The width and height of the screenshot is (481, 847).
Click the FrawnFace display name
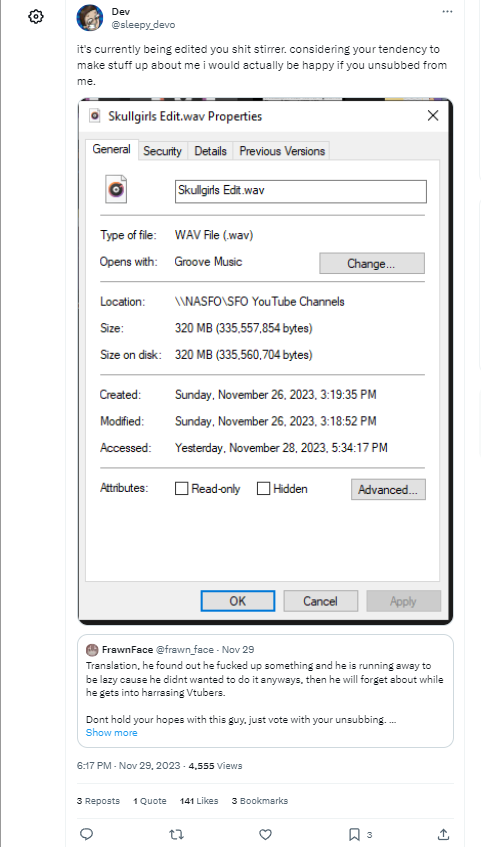(x=128, y=649)
